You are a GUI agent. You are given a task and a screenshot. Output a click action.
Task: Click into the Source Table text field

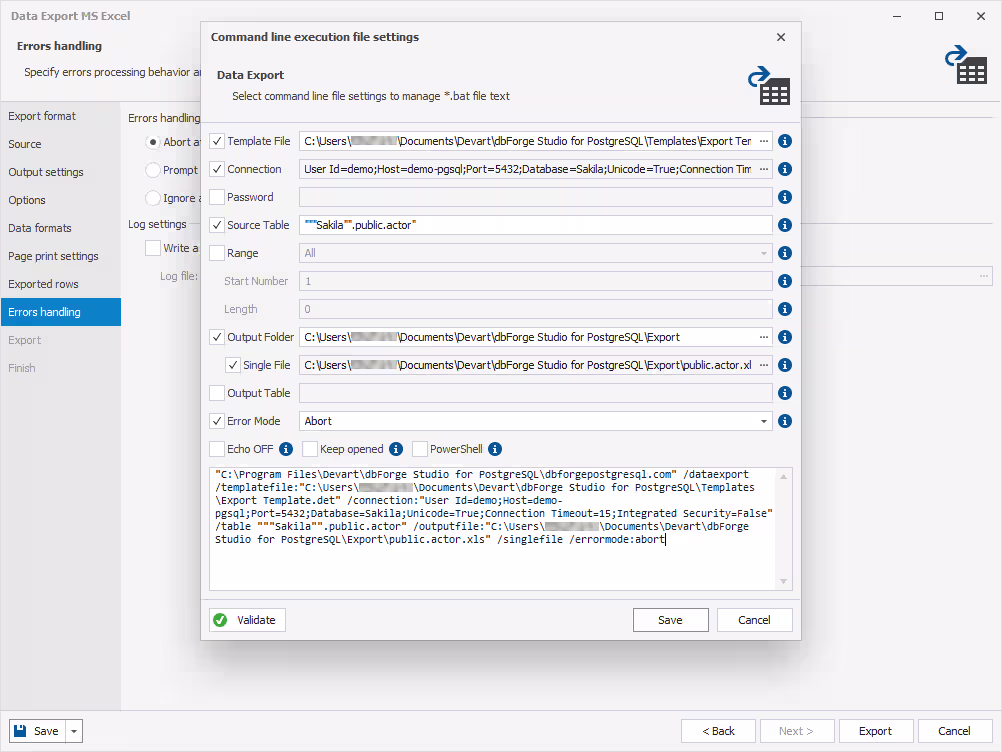pyautogui.click(x=536, y=225)
